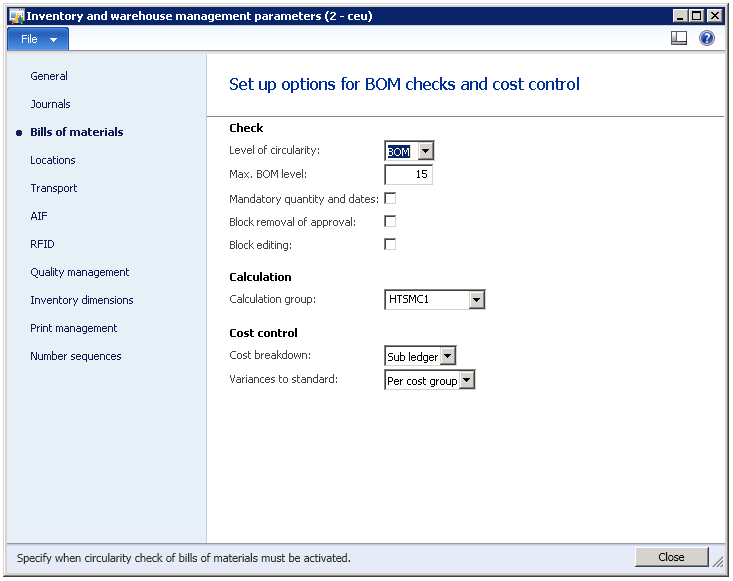Select the General section
The width and height of the screenshot is (733, 581).
pos(49,76)
